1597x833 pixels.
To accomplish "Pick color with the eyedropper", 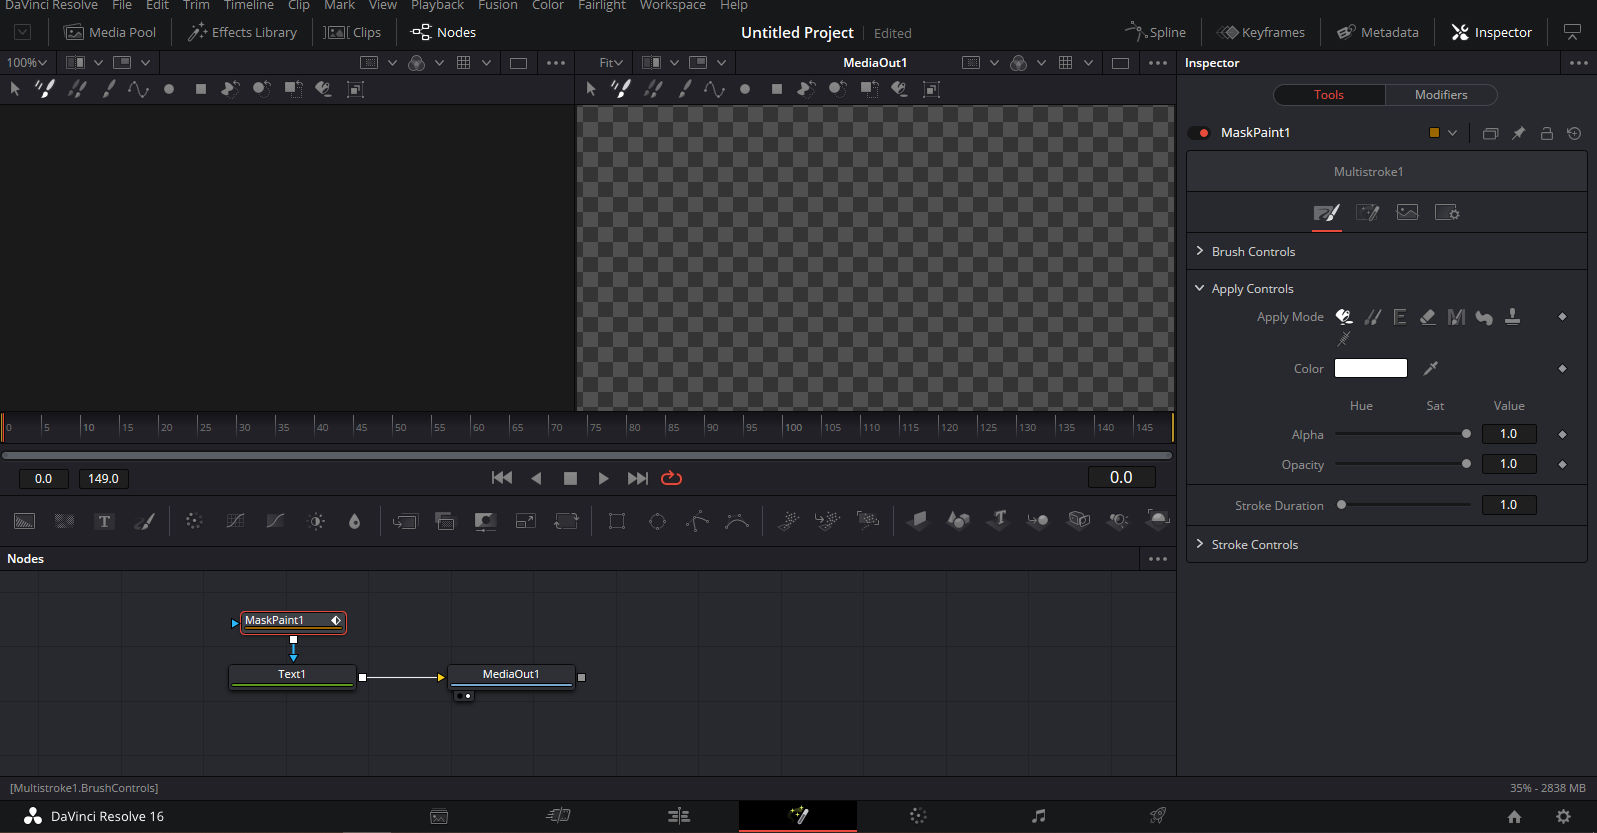I will point(1431,368).
